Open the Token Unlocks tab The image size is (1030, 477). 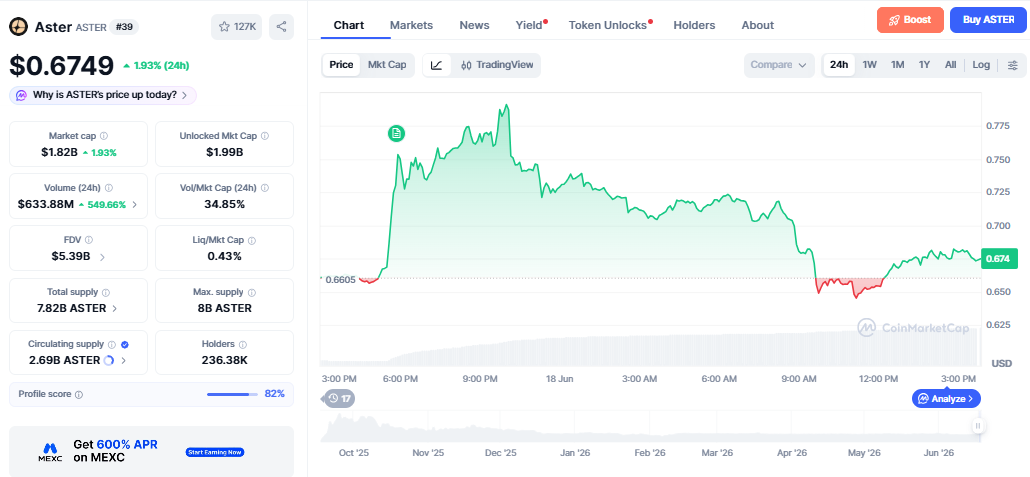(x=610, y=25)
